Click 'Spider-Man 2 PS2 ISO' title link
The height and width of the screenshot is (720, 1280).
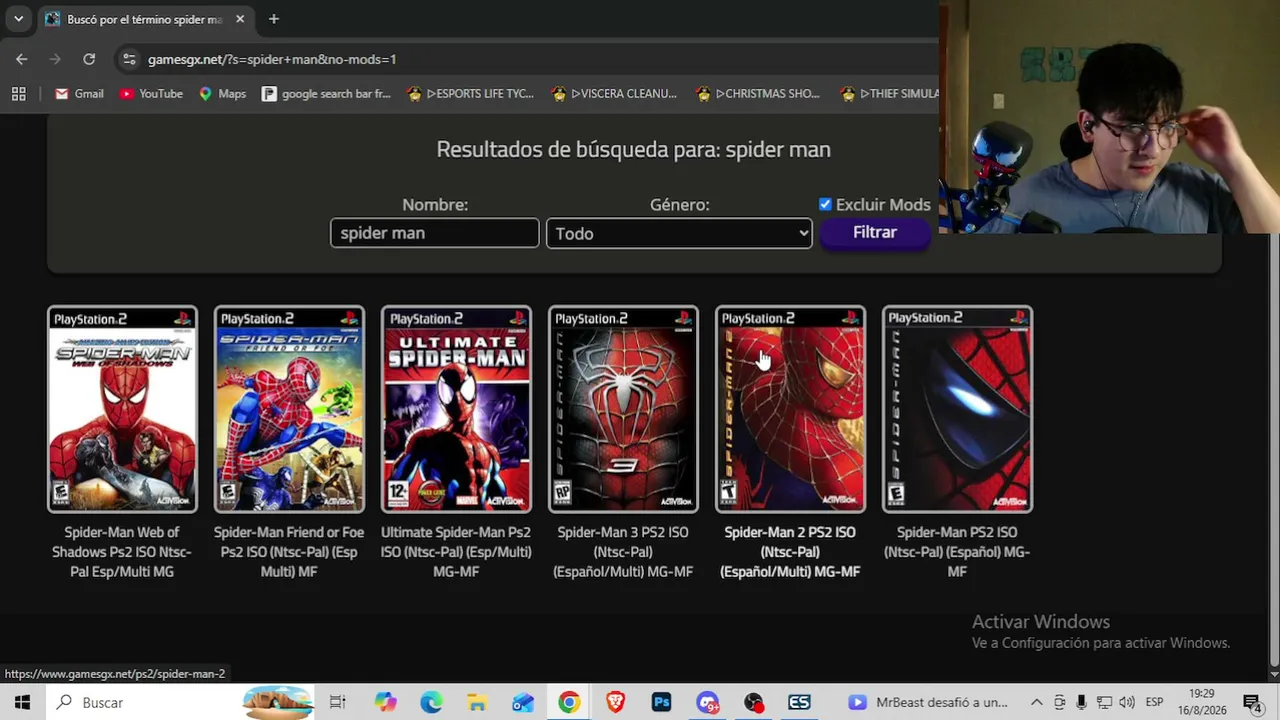[x=790, y=552]
